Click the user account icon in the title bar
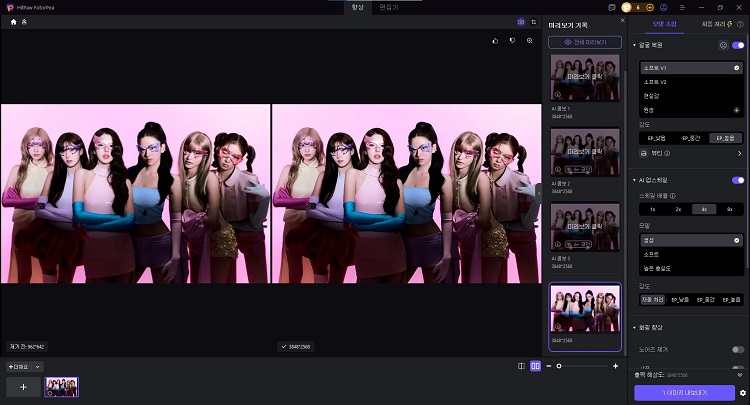The image size is (750, 405). tap(663, 8)
